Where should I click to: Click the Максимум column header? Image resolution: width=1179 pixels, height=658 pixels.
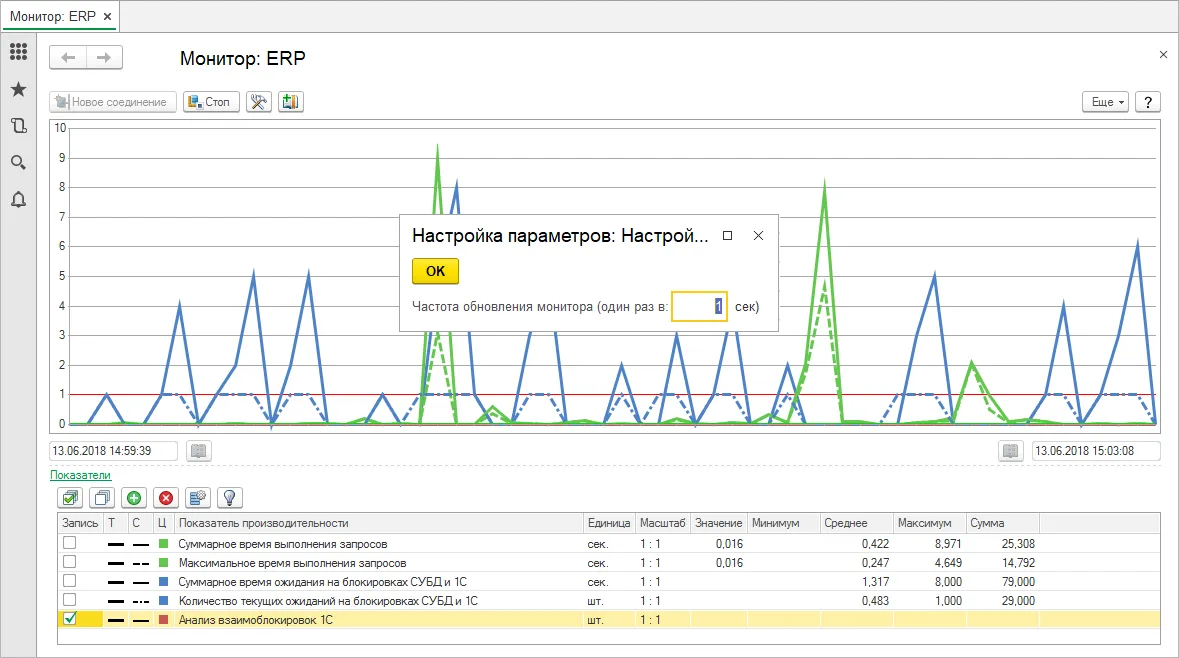[x=929, y=523]
